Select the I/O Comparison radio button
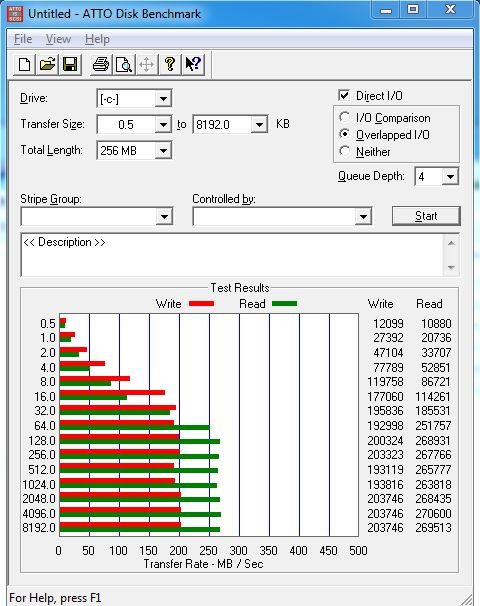Screen dimensions: 480x606 tap(344, 117)
